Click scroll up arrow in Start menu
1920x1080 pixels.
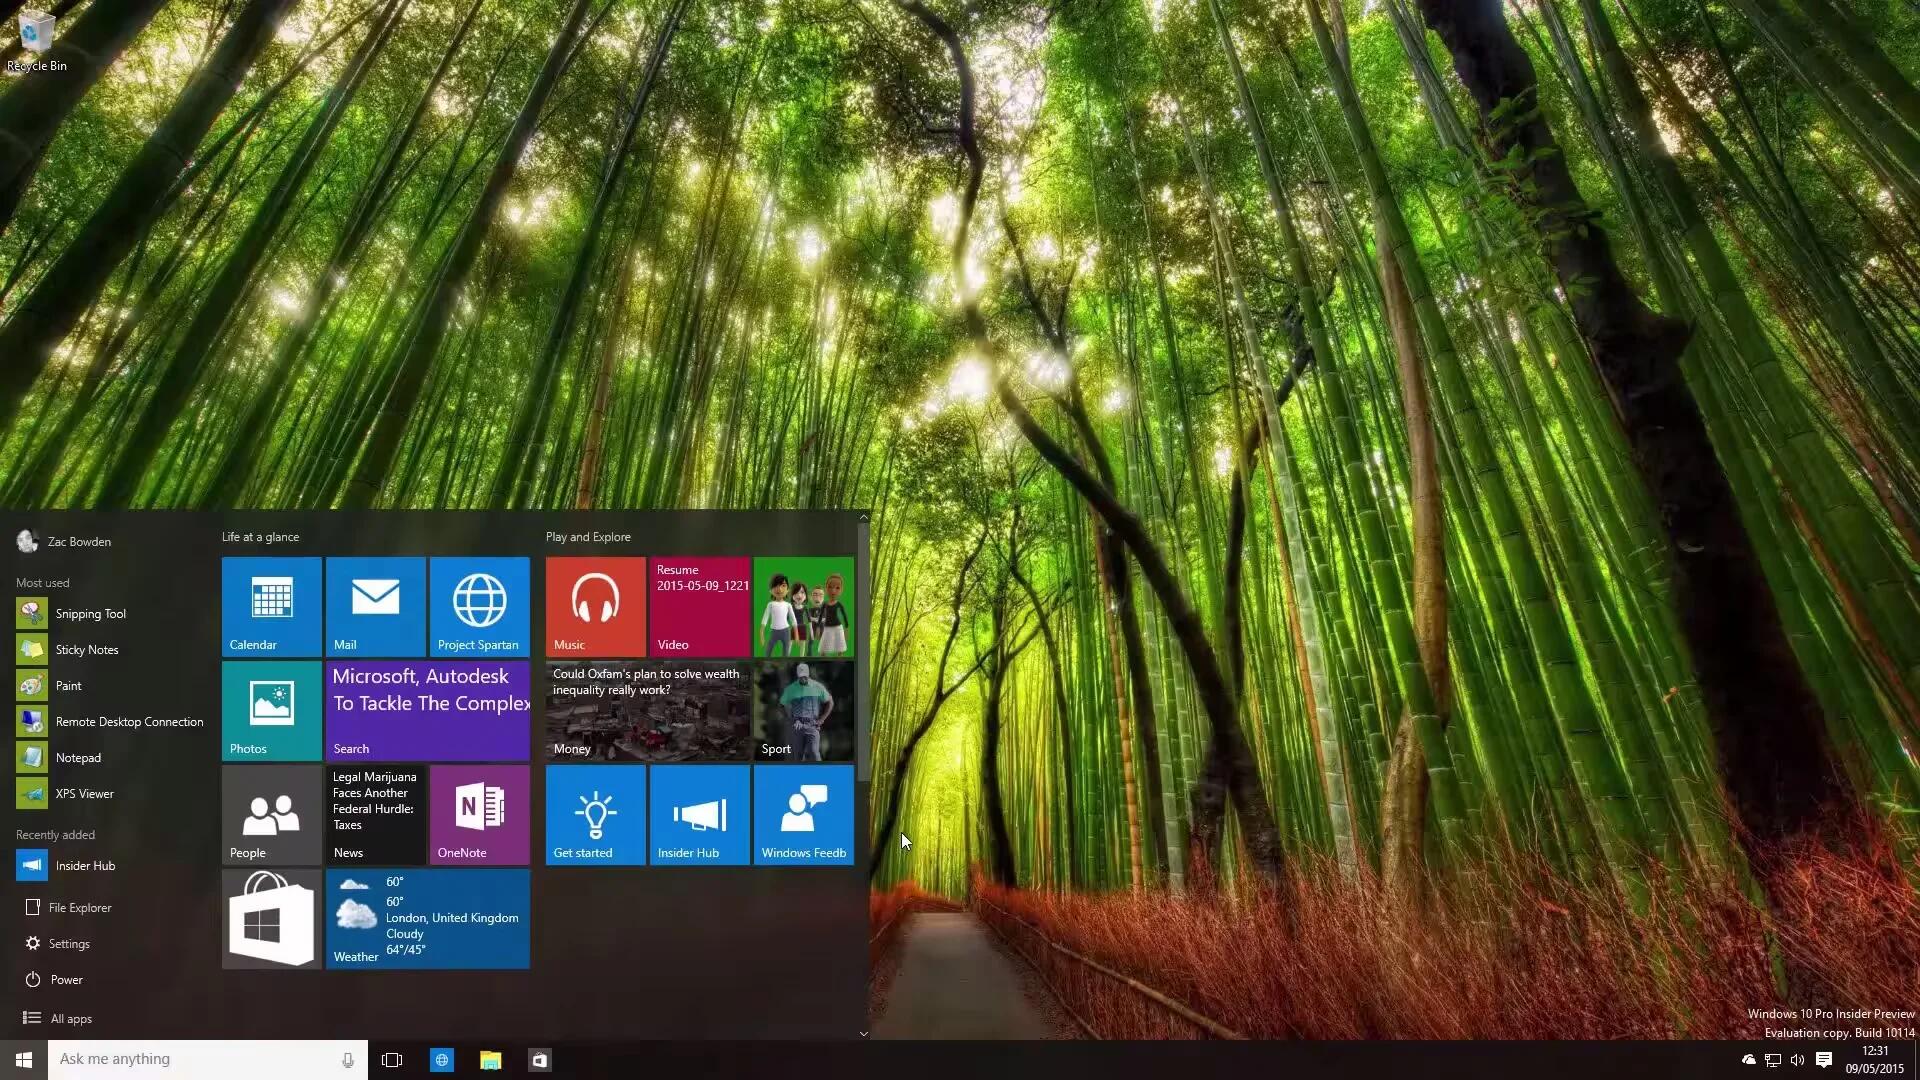pos(864,517)
